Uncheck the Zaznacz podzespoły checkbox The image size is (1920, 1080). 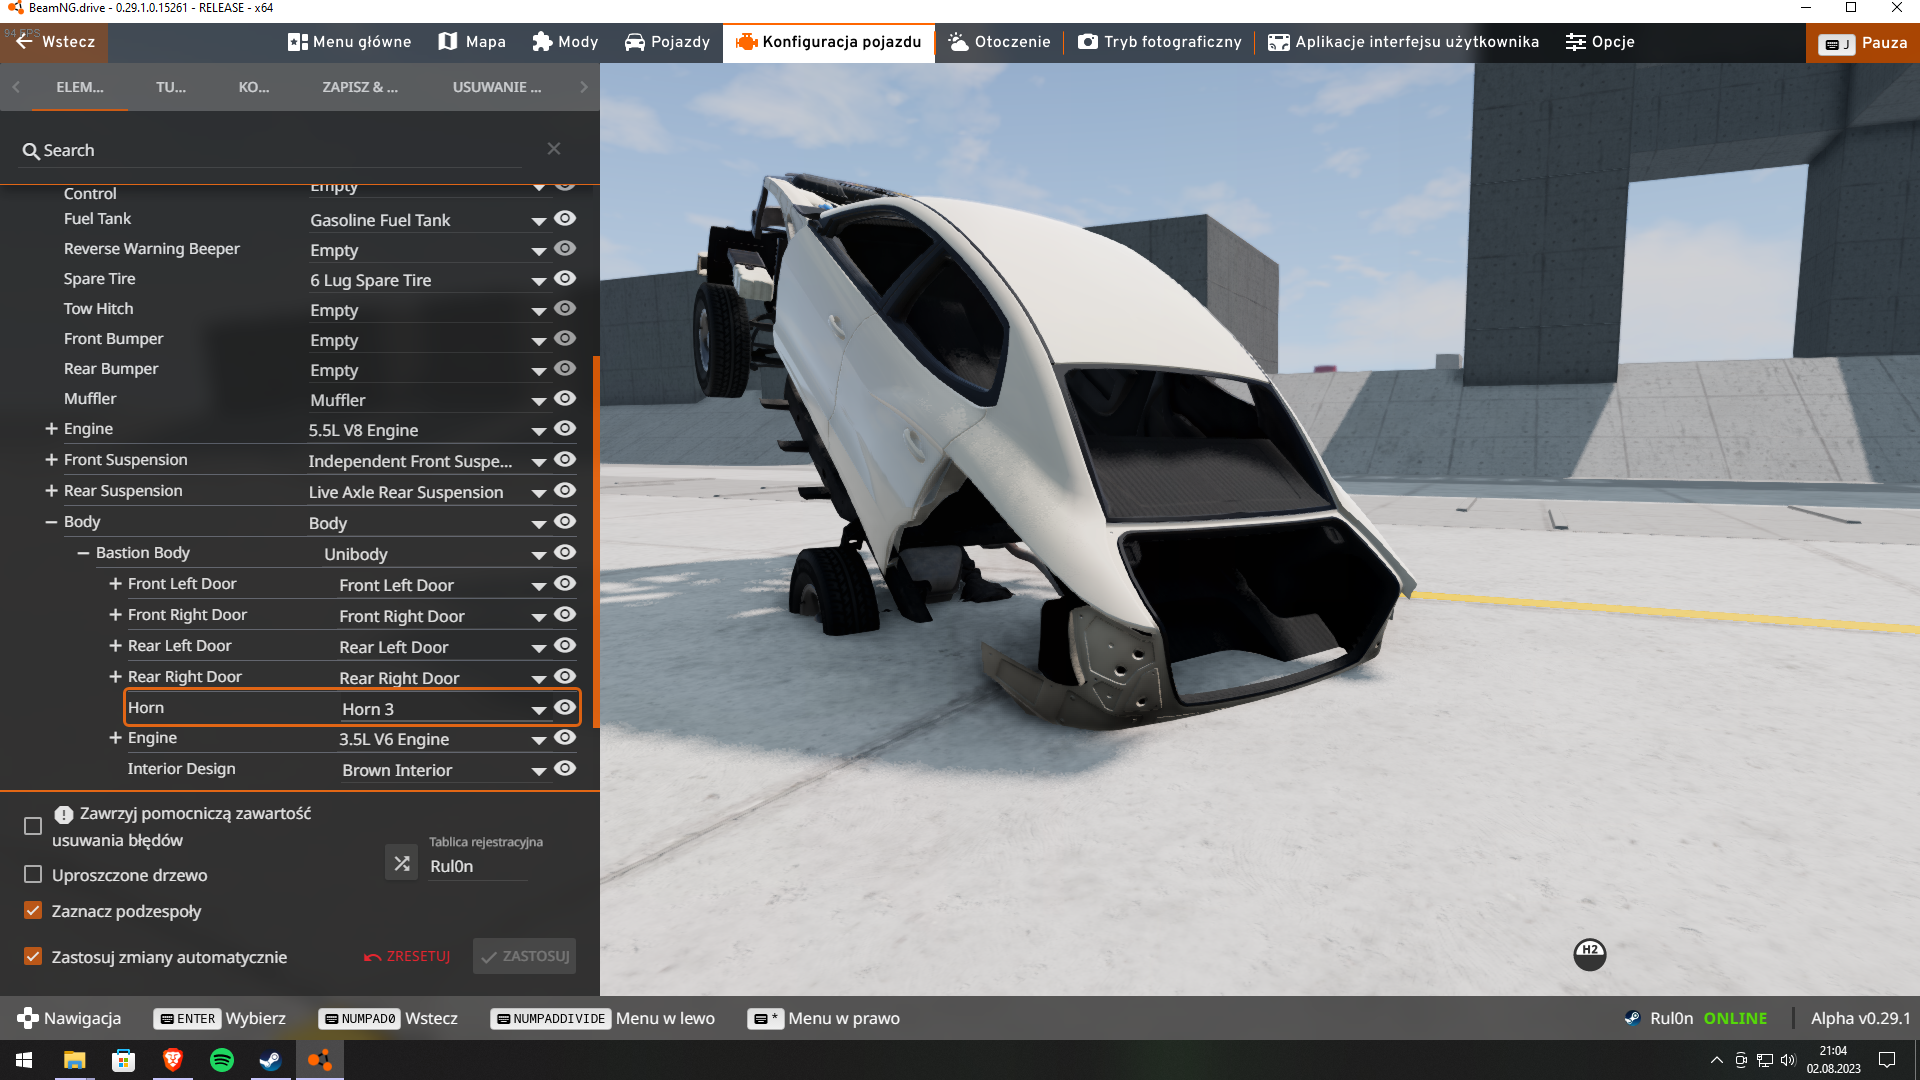coord(33,911)
